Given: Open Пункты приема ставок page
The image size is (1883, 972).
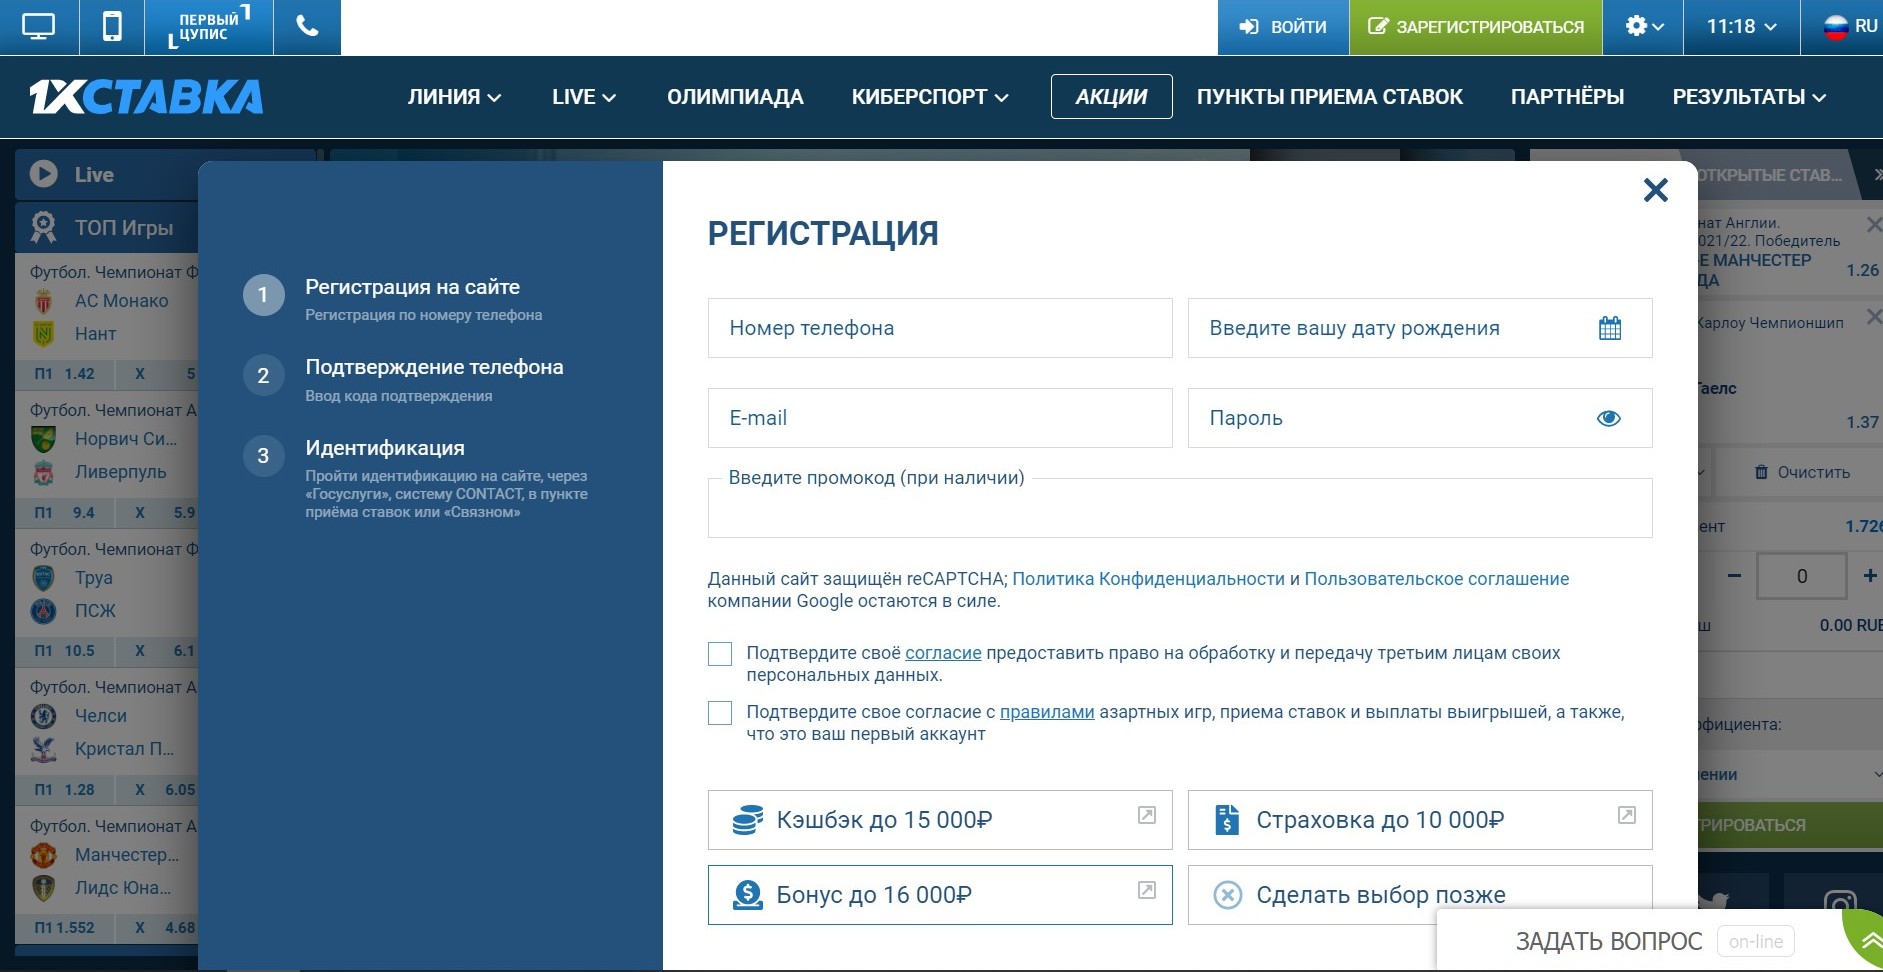Looking at the screenshot, I should pos(1329,97).
